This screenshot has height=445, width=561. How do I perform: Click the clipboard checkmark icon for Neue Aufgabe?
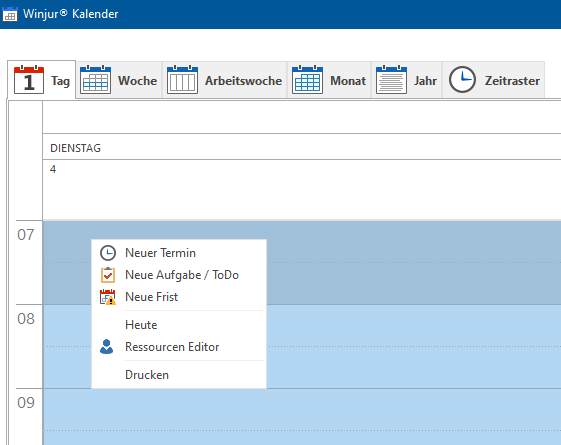tap(108, 275)
